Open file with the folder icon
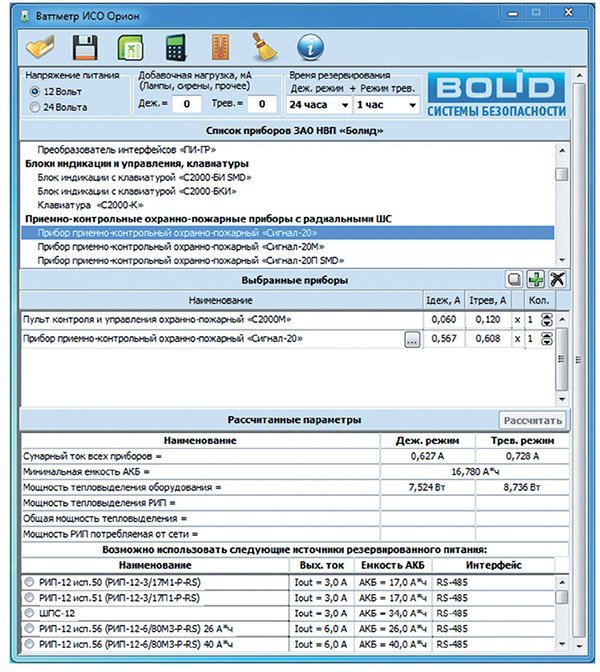Image resolution: width=600 pixels, height=672 pixels. 41,46
